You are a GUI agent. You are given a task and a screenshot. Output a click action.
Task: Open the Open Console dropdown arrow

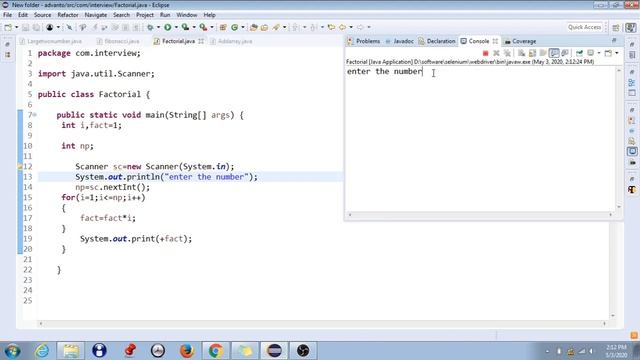pos(616,53)
